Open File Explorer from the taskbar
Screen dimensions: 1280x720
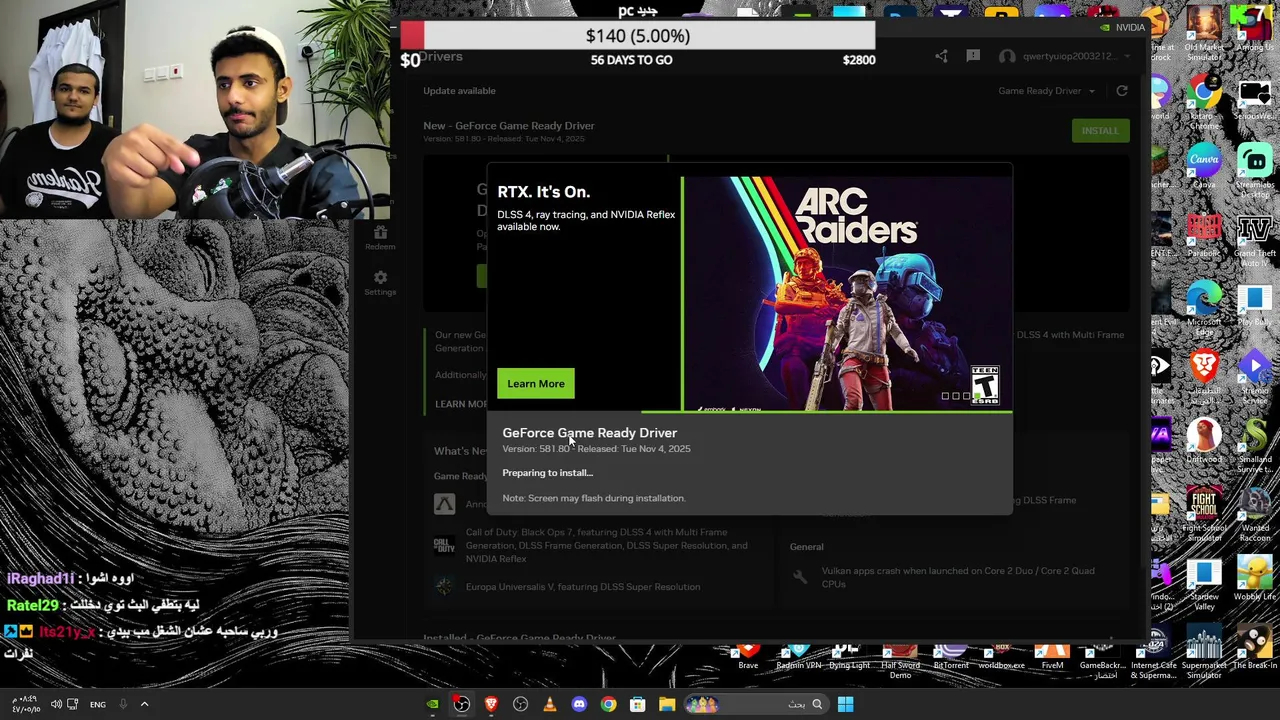667,704
